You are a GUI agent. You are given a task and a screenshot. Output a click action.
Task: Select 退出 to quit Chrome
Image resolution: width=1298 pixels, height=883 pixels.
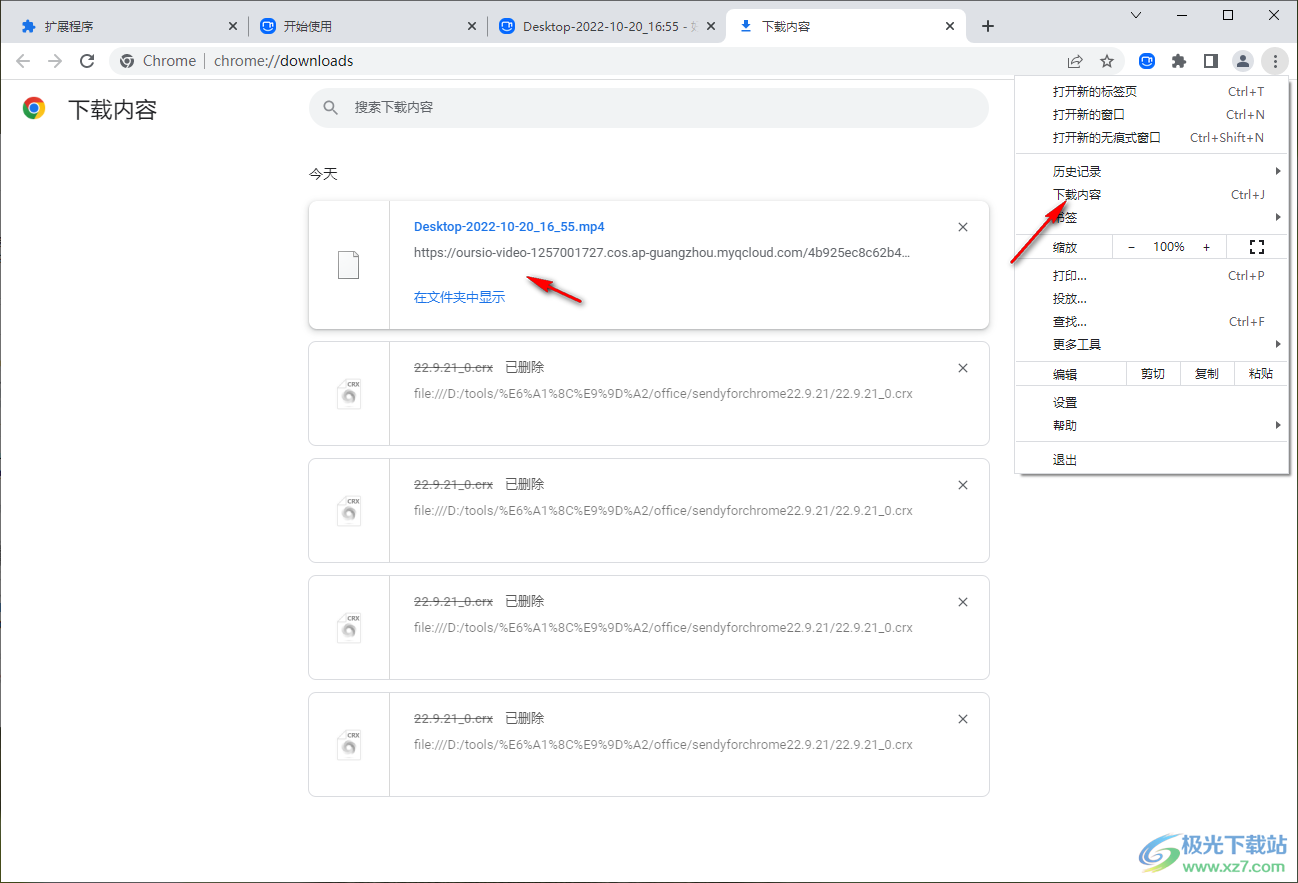1152,459
